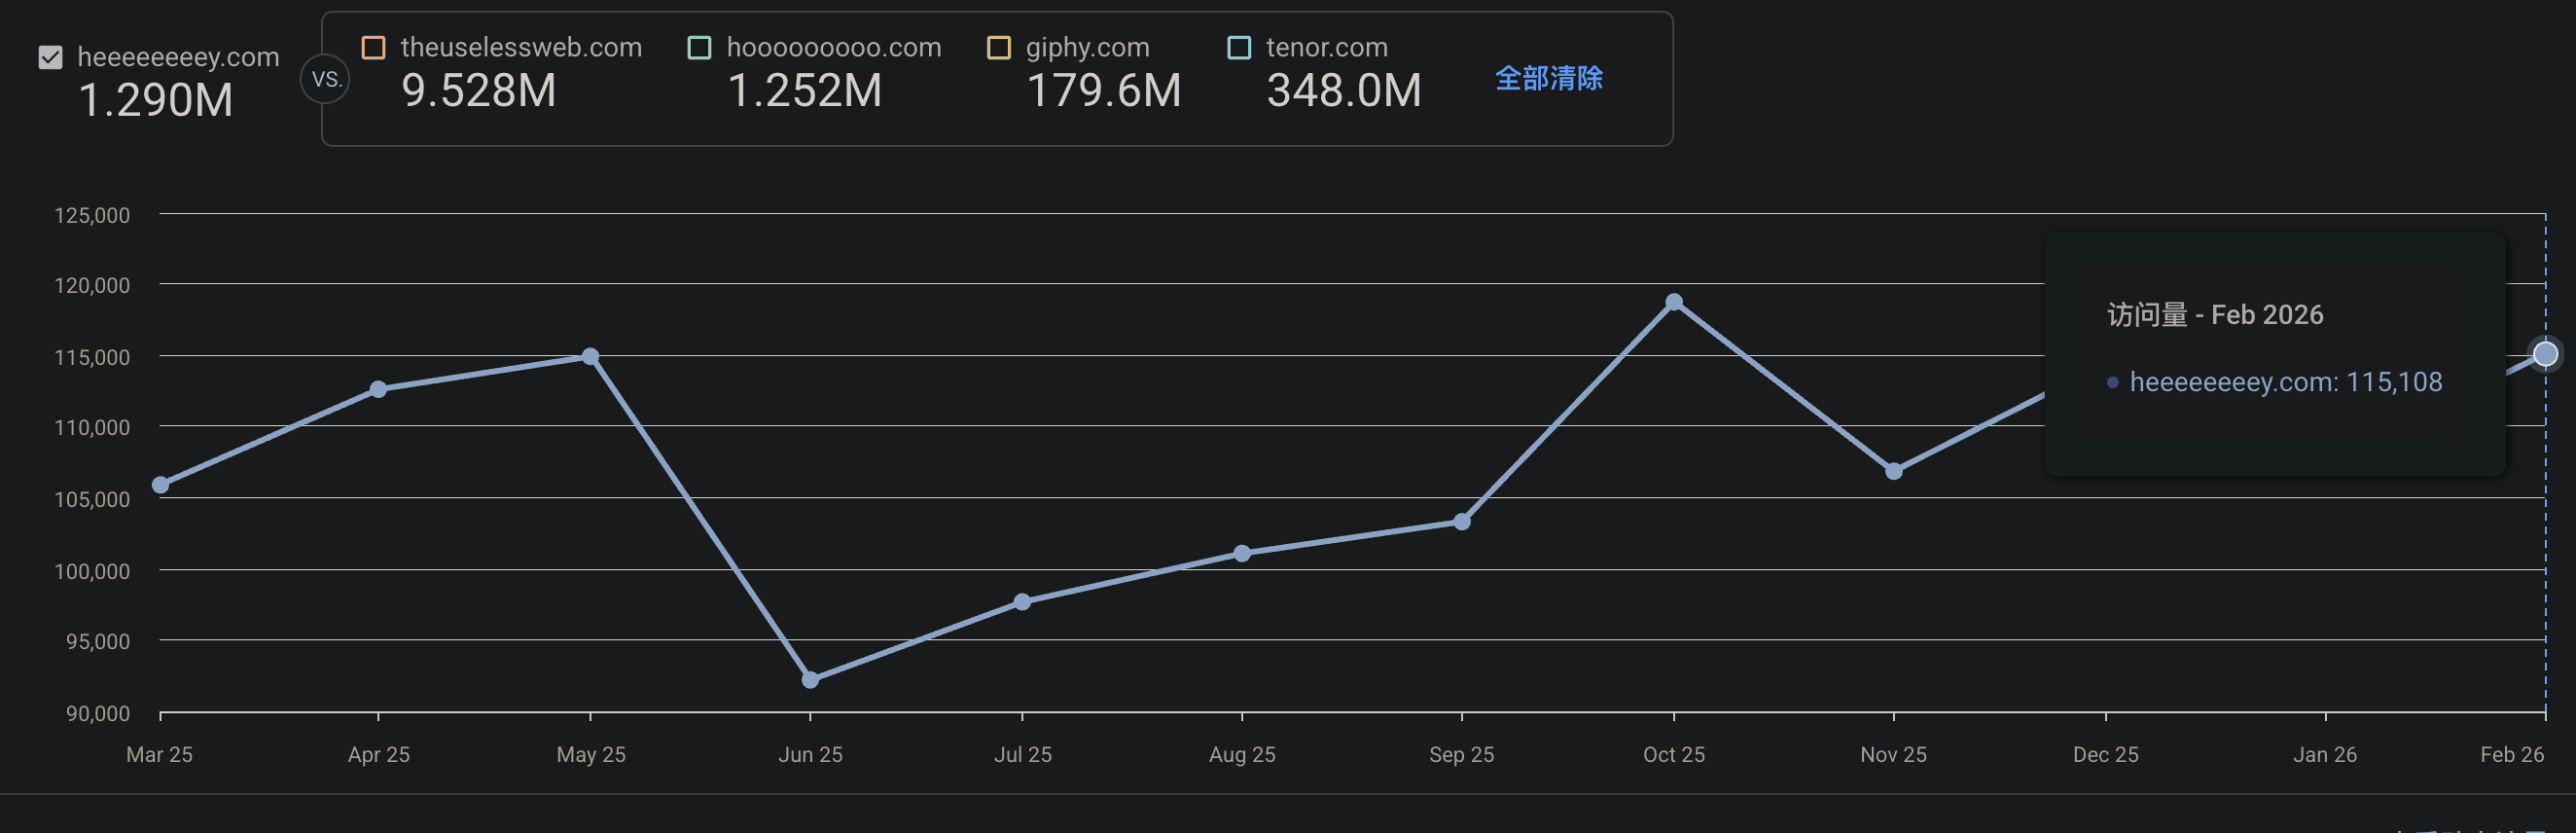Screen dimensions: 2576x833
Task: Check the giphy.com comparison box
Action: click(x=998, y=48)
